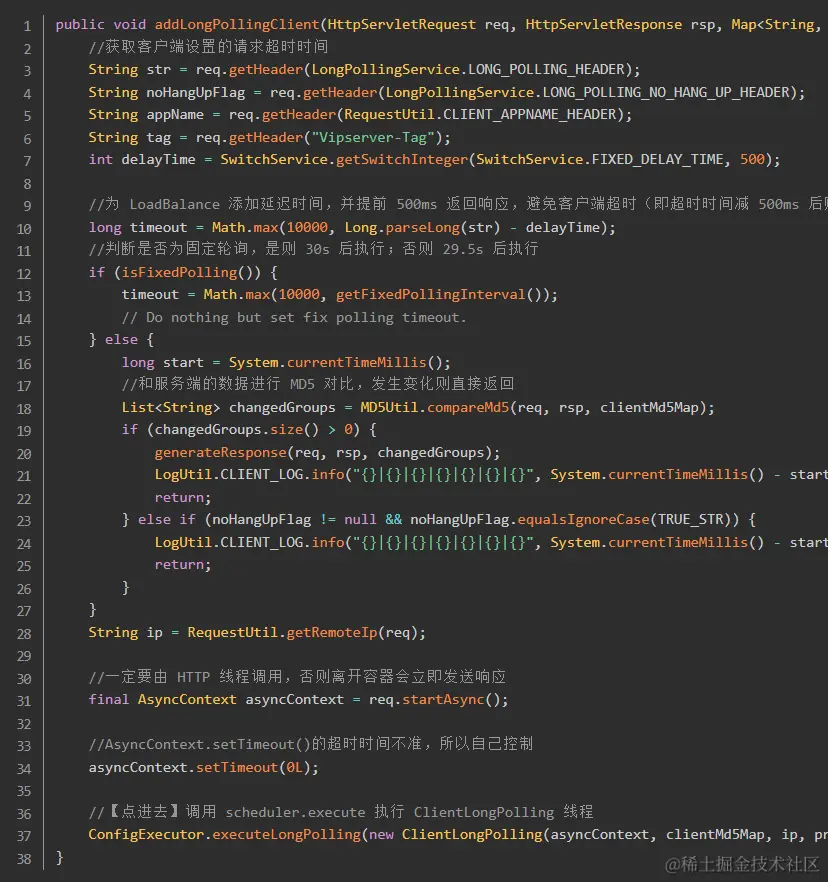The image size is (828, 882).
Task: Click line number 37 in the gutter
Action: 24,836
